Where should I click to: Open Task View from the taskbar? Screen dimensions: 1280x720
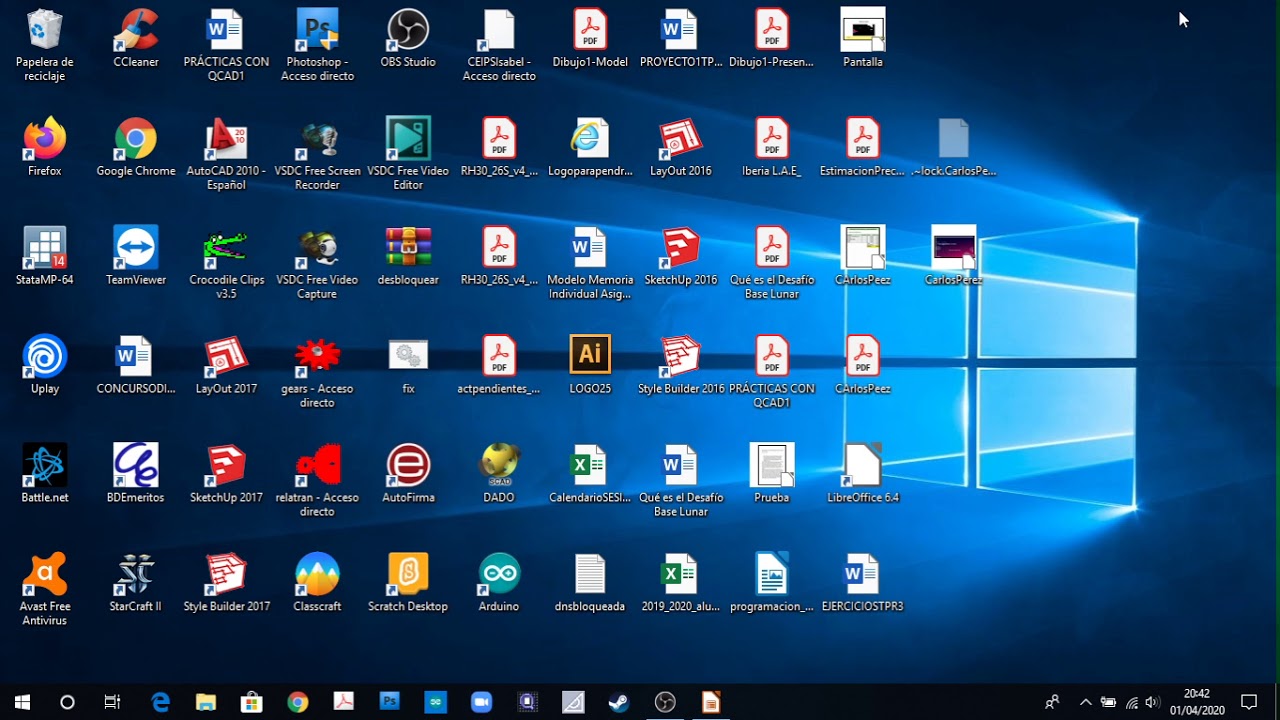[112, 702]
